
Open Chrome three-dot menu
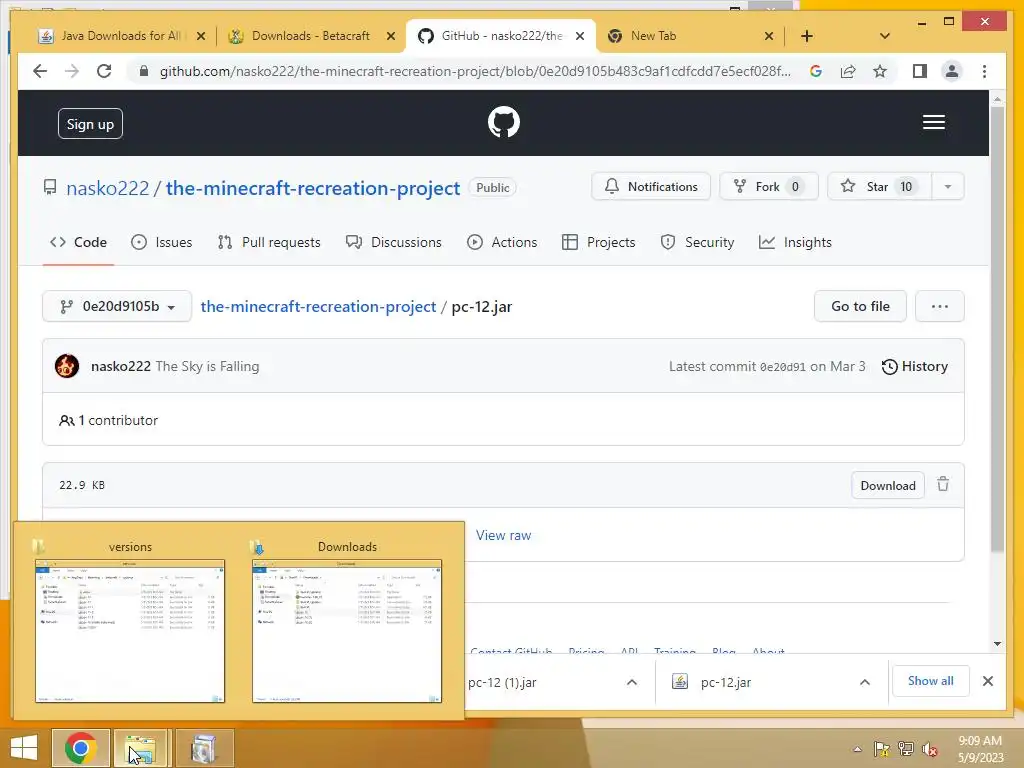click(x=984, y=71)
